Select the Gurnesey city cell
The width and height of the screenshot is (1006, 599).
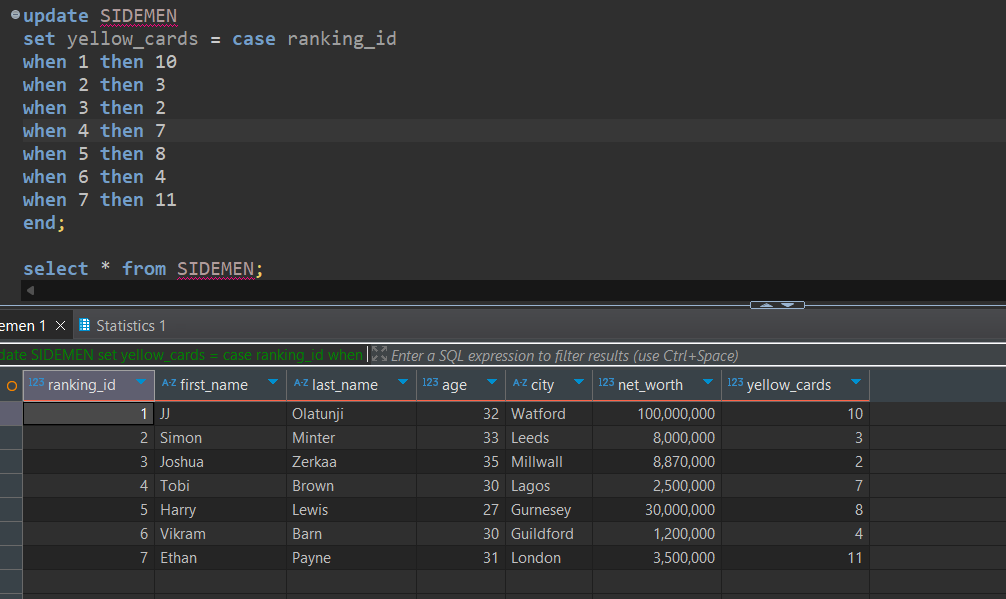pyautogui.click(x=549, y=510)
